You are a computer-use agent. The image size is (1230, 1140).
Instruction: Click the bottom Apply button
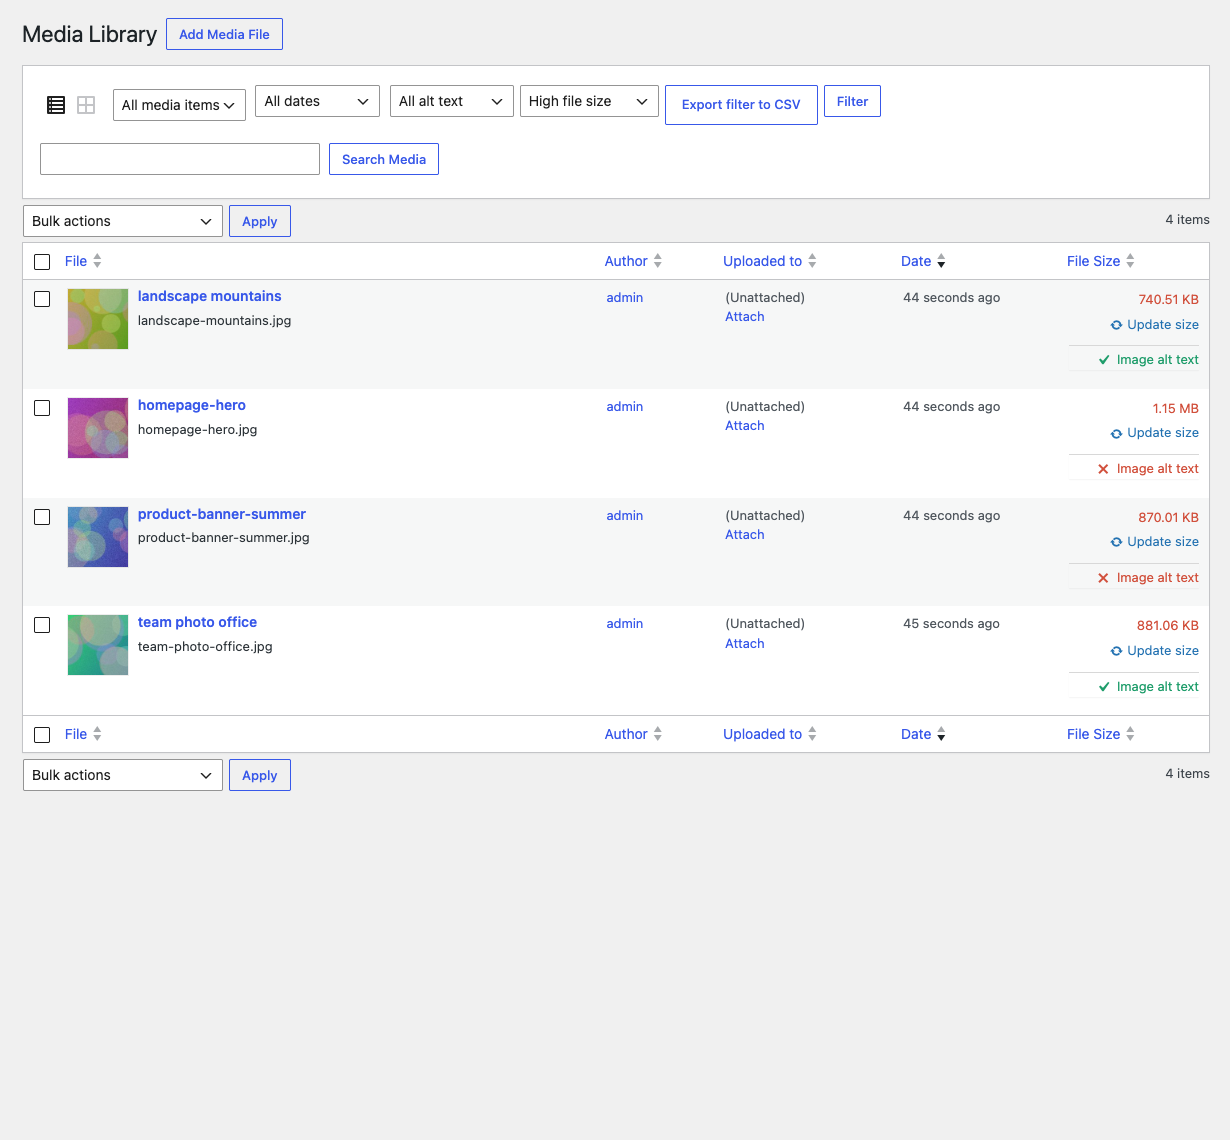tap(260, 775)
